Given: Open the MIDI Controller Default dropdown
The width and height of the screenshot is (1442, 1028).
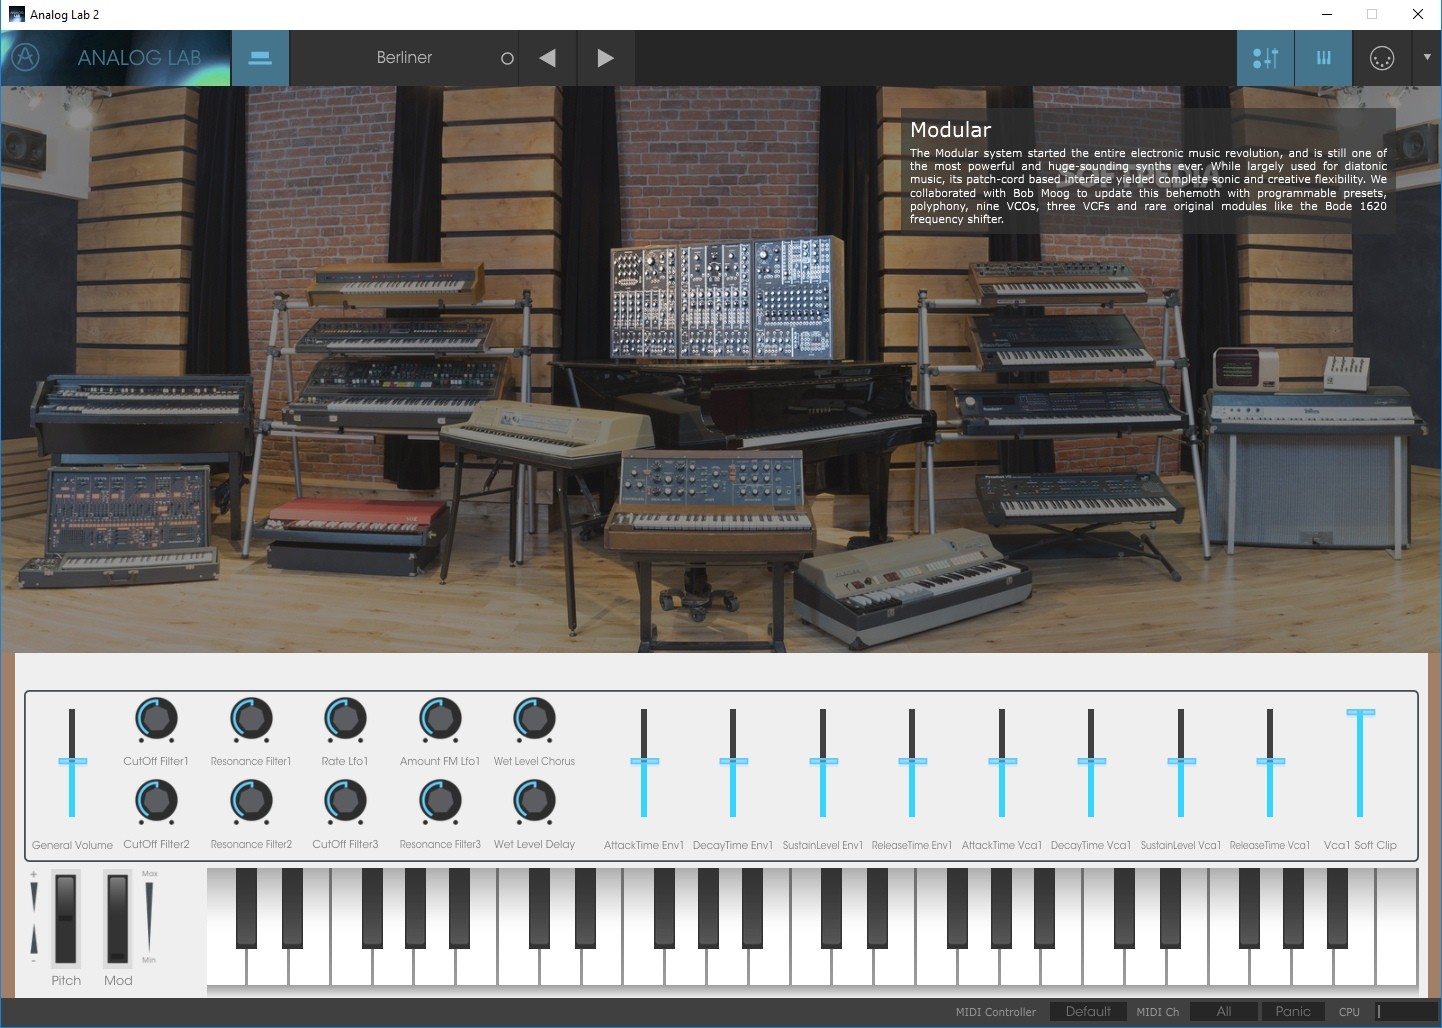Looking at the screenshot, I should 1088,1012.
